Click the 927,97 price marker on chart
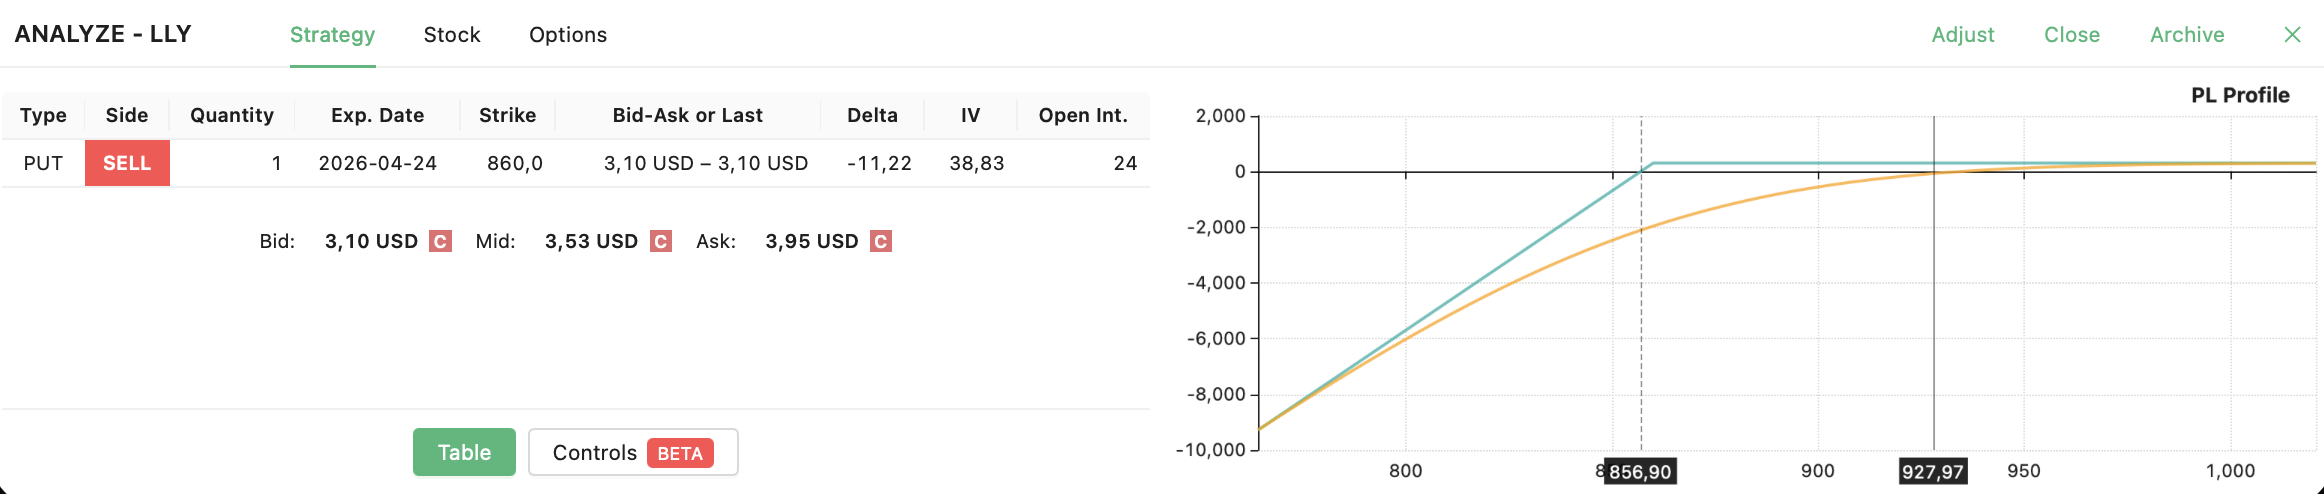The image size is (2324, 494). [x=1932, y=471]
